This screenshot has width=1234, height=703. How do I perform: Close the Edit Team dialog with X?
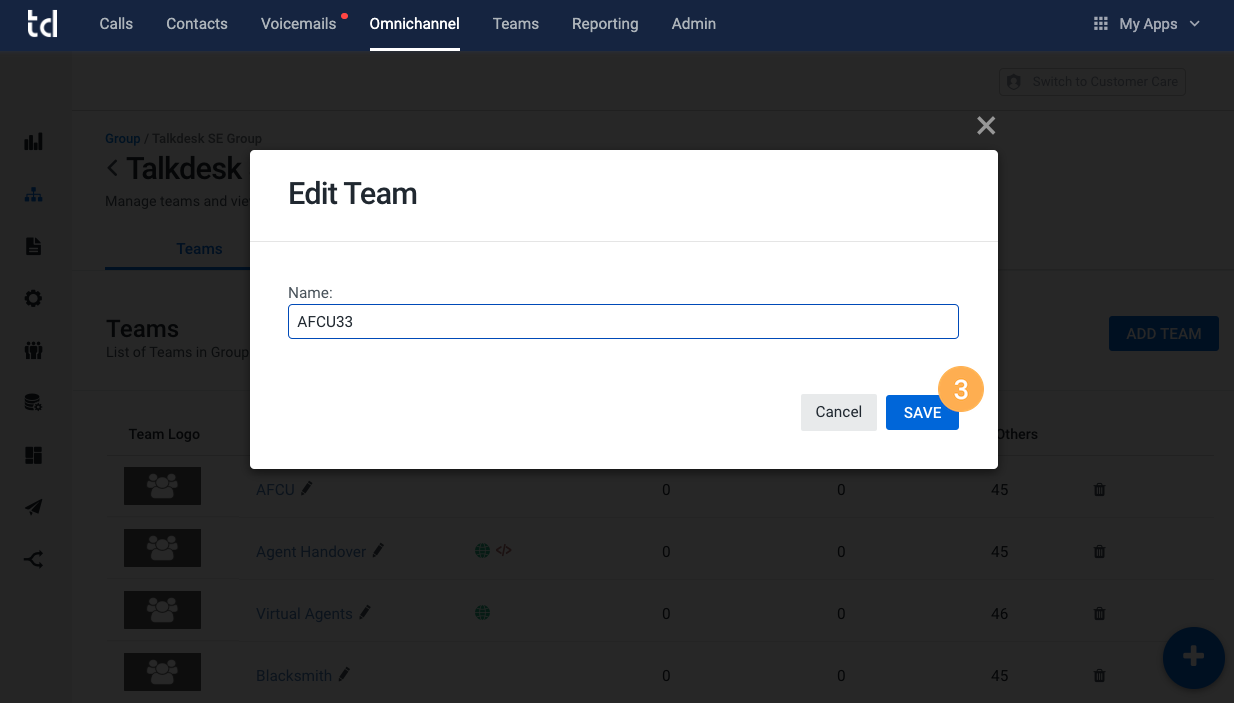[986, 125]
